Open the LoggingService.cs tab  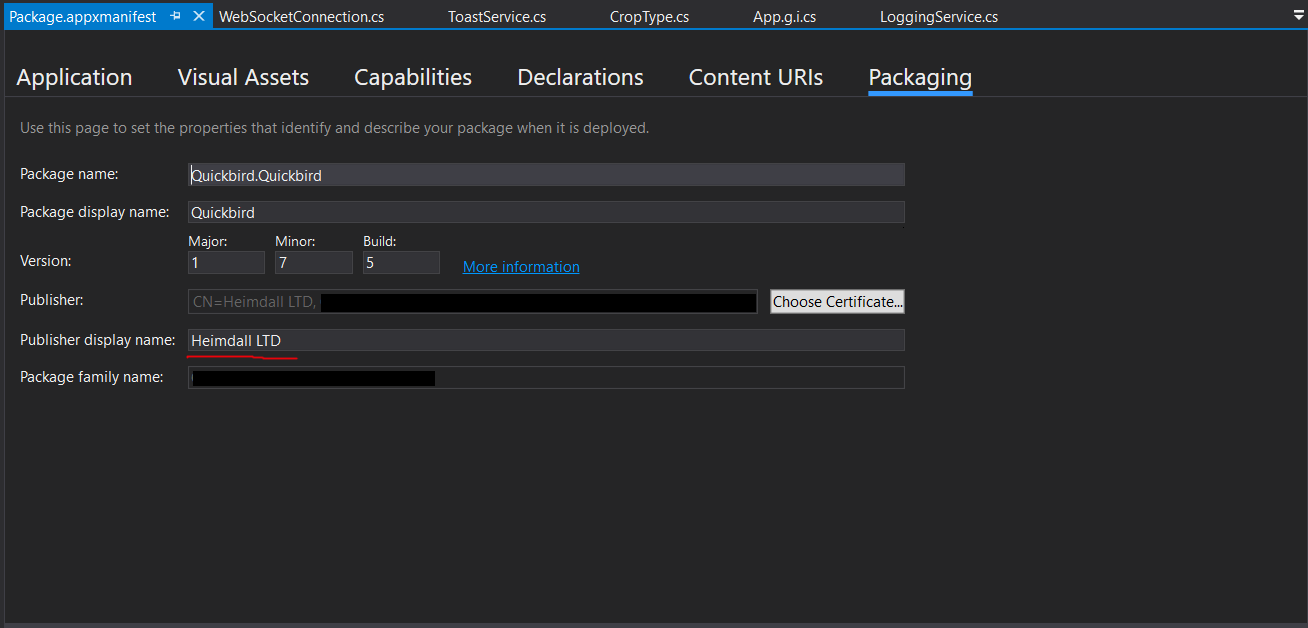(x=938, y=17)
